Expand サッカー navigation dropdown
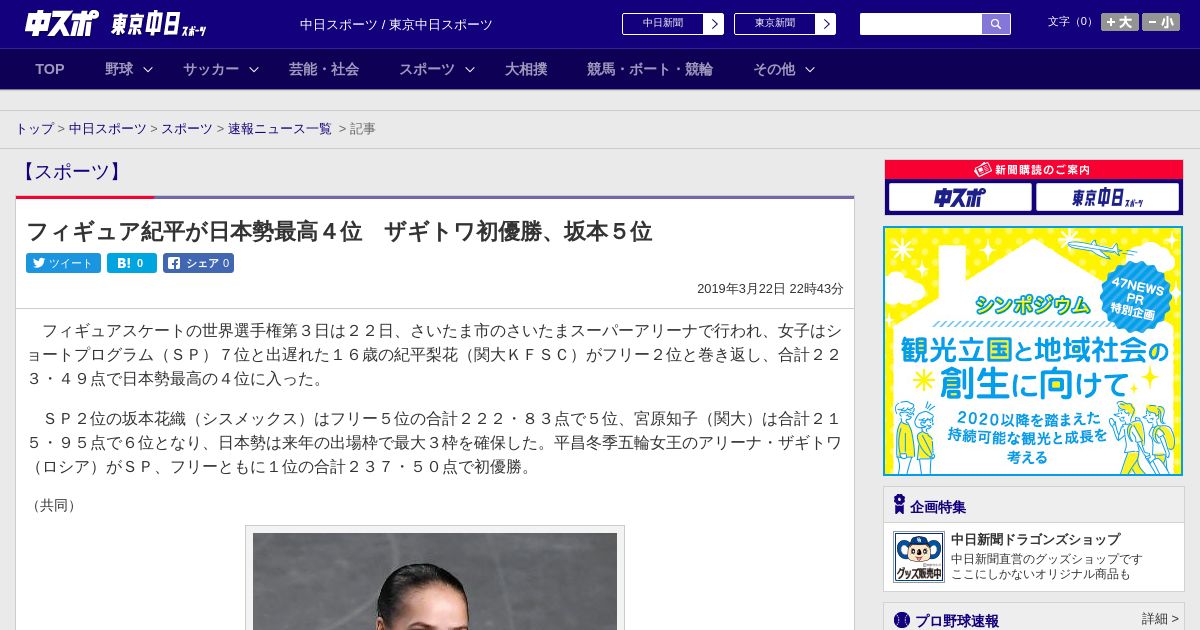 (x=221, y=69)
